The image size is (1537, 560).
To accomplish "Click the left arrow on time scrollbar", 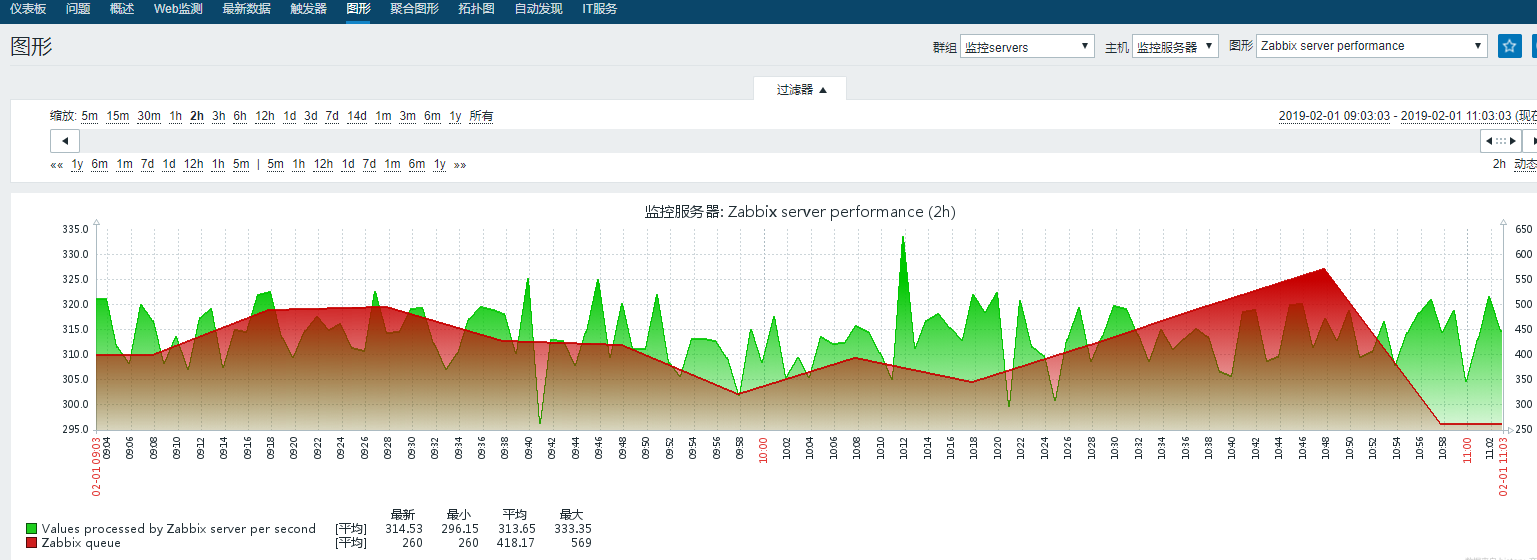I will (x=65, y=141).
